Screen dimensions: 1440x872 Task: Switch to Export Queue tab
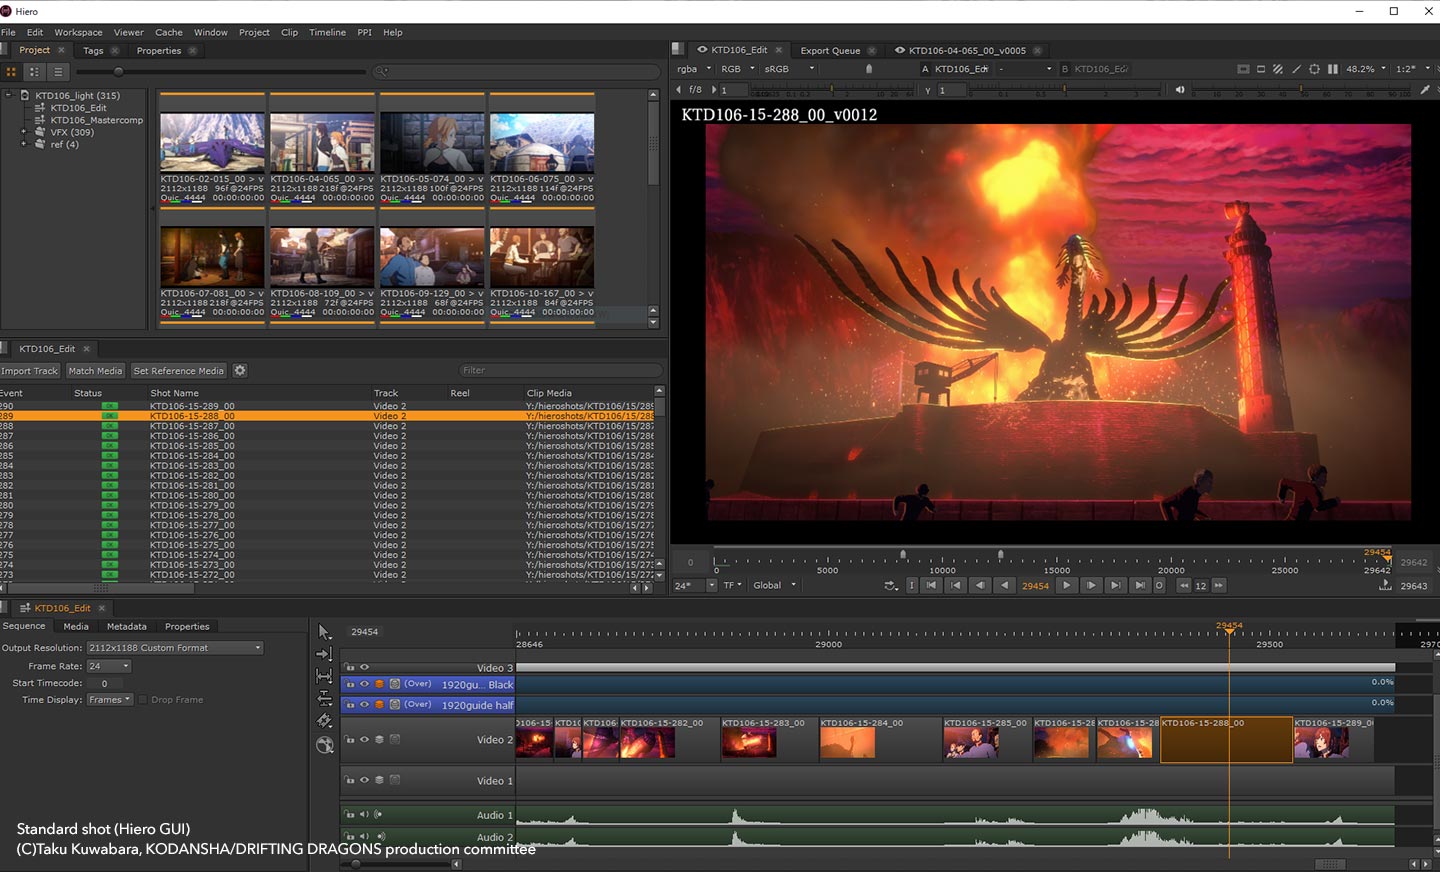pos(830,50)
